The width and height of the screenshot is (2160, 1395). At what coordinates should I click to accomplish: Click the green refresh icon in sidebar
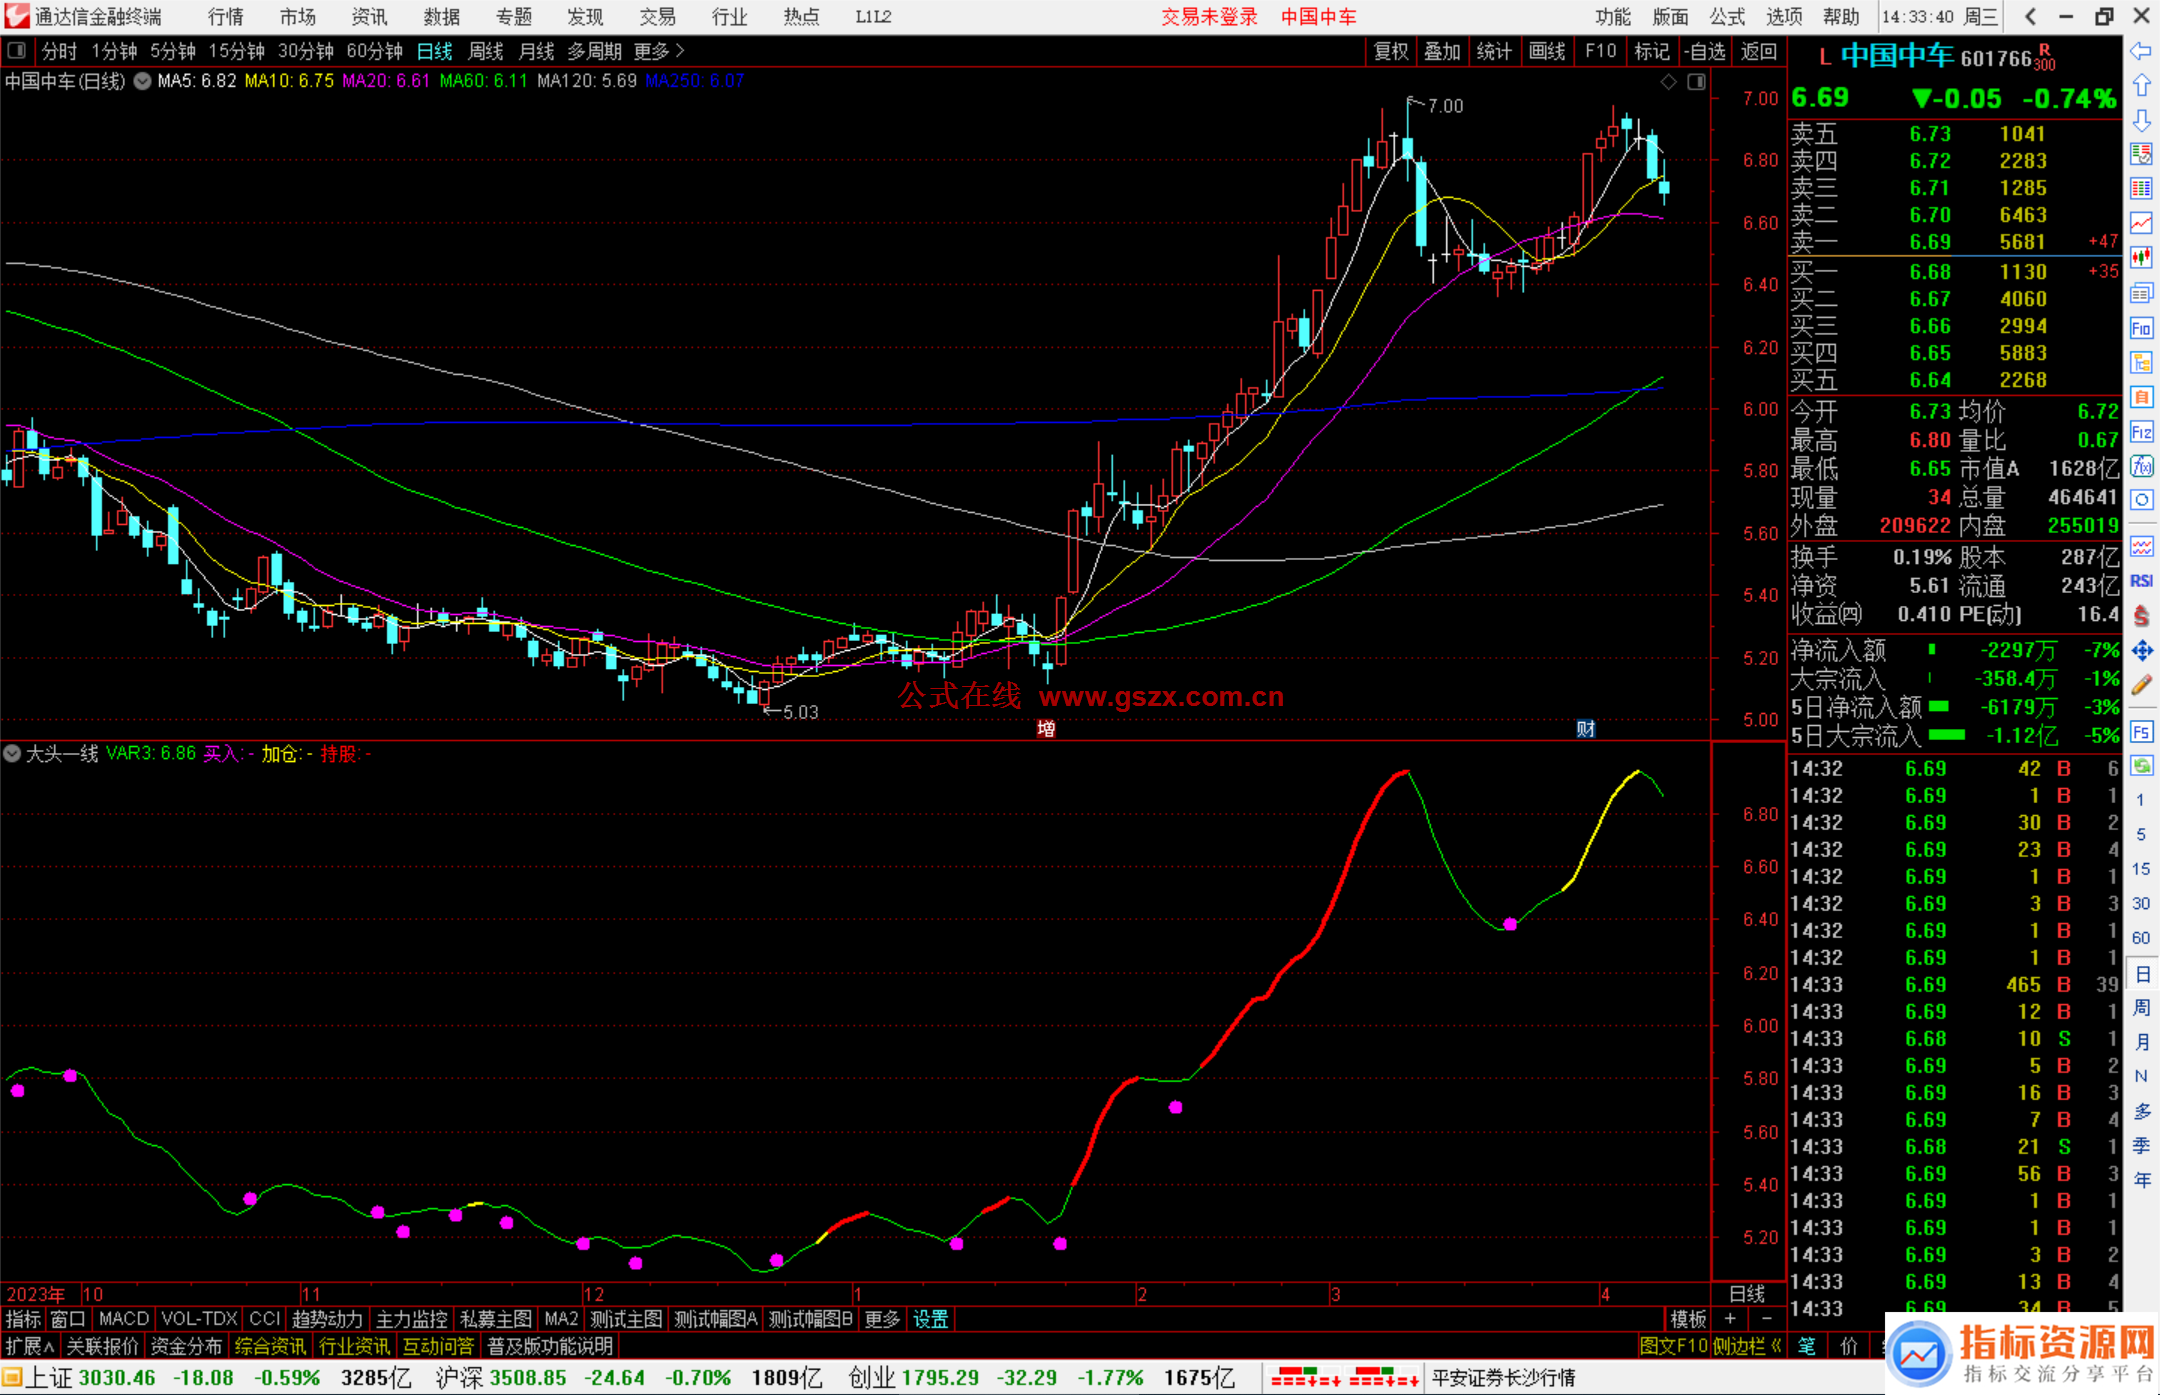pyautogui.click(x=2141, y=766)
